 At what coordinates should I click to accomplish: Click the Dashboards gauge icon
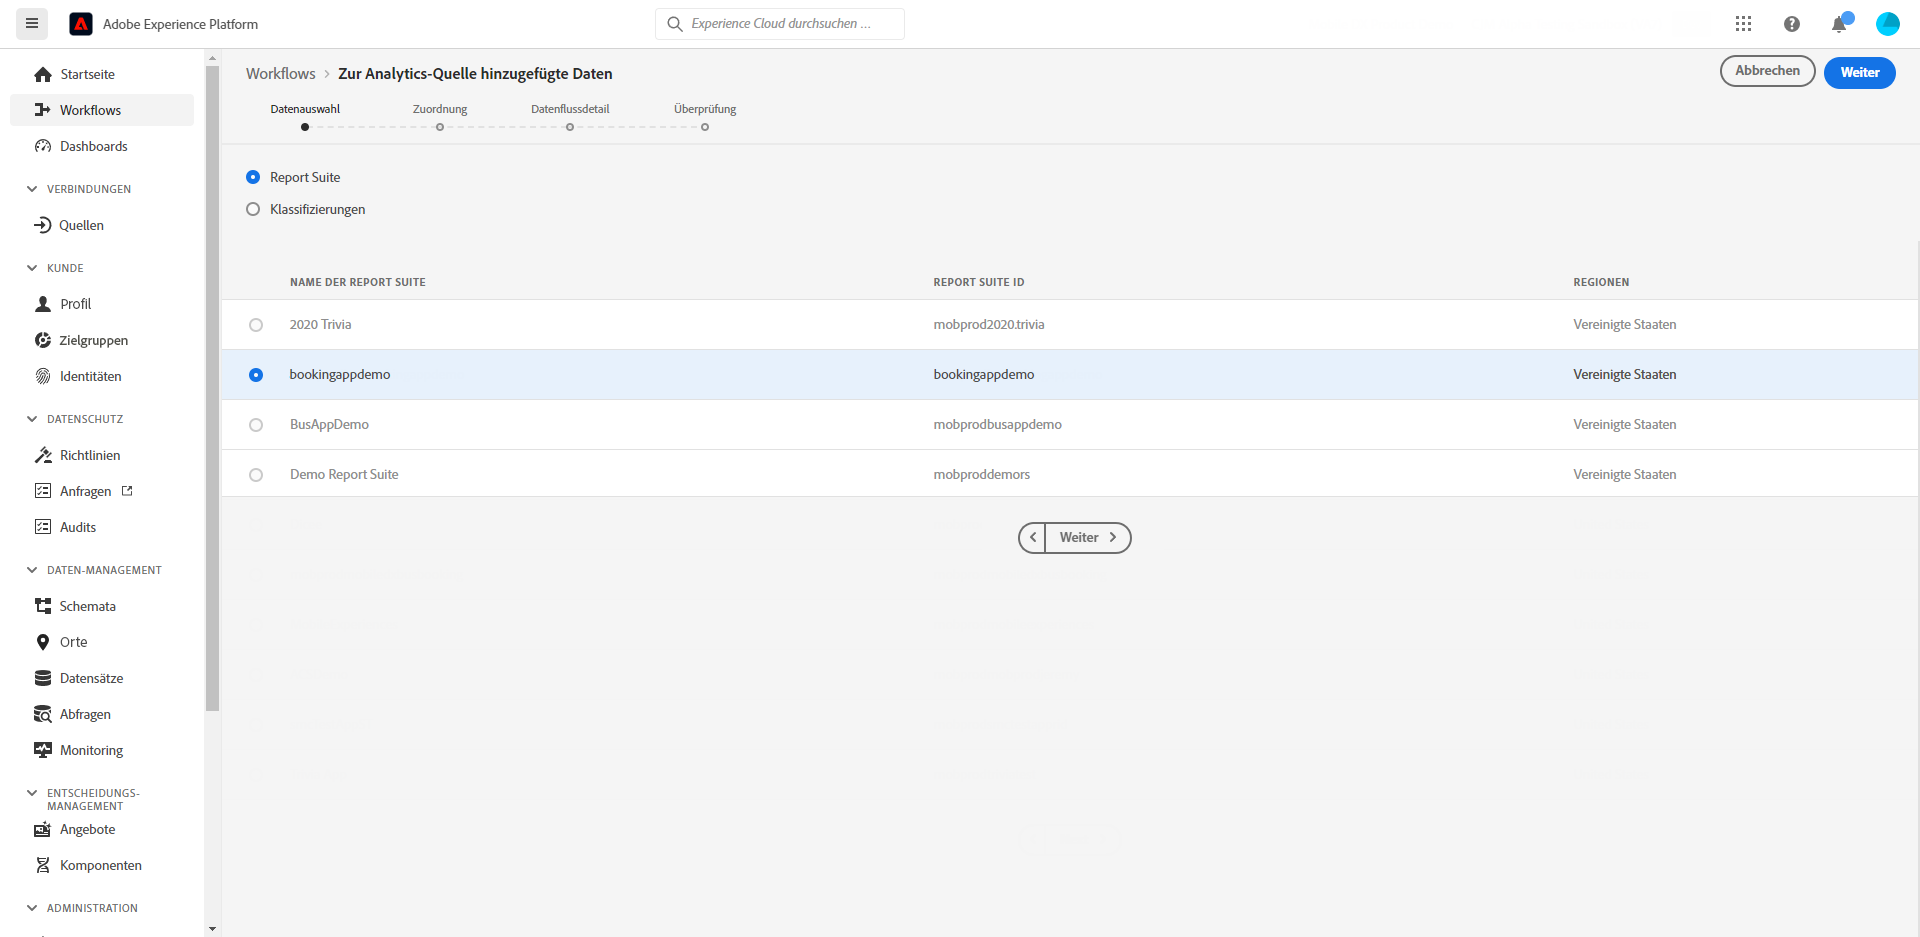(43, 146)
